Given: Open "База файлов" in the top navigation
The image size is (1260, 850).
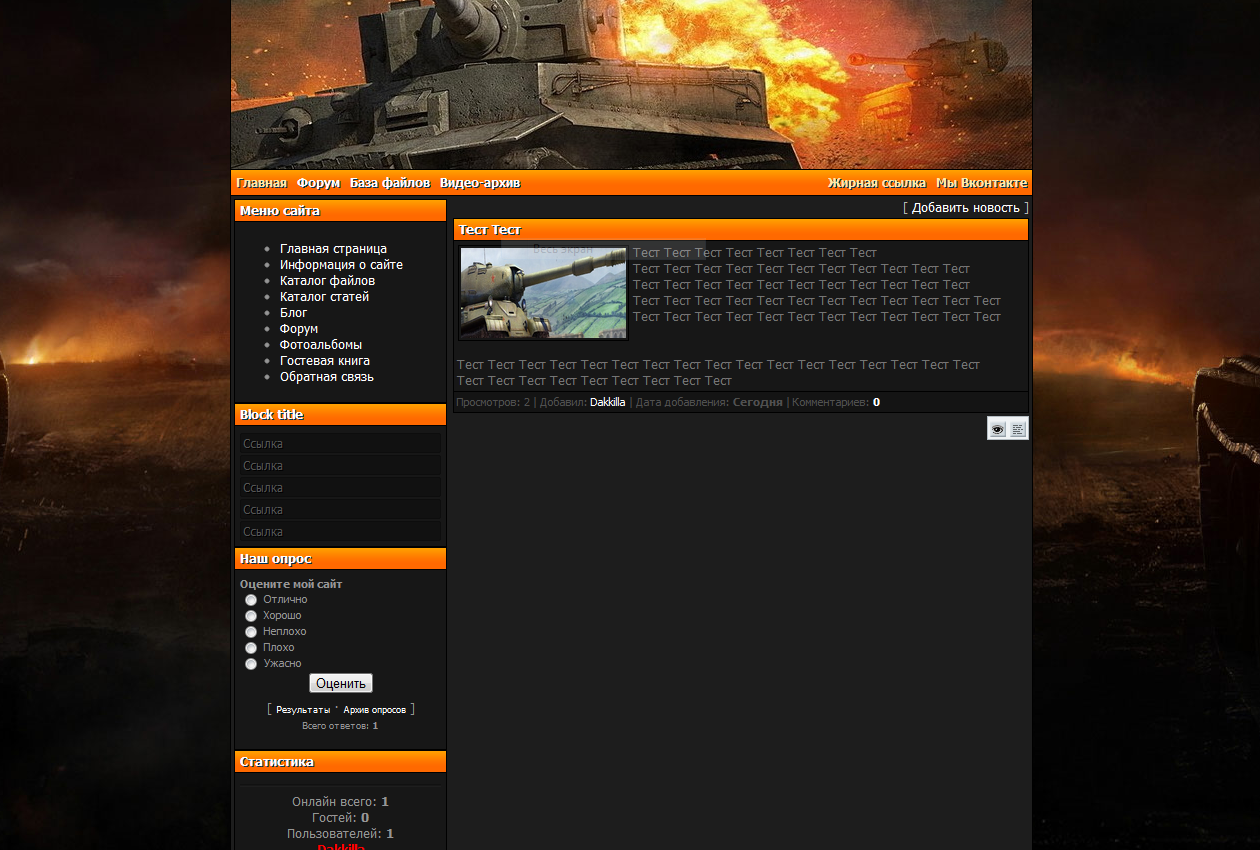Looking at the screenshot, I should click(389, 183).
